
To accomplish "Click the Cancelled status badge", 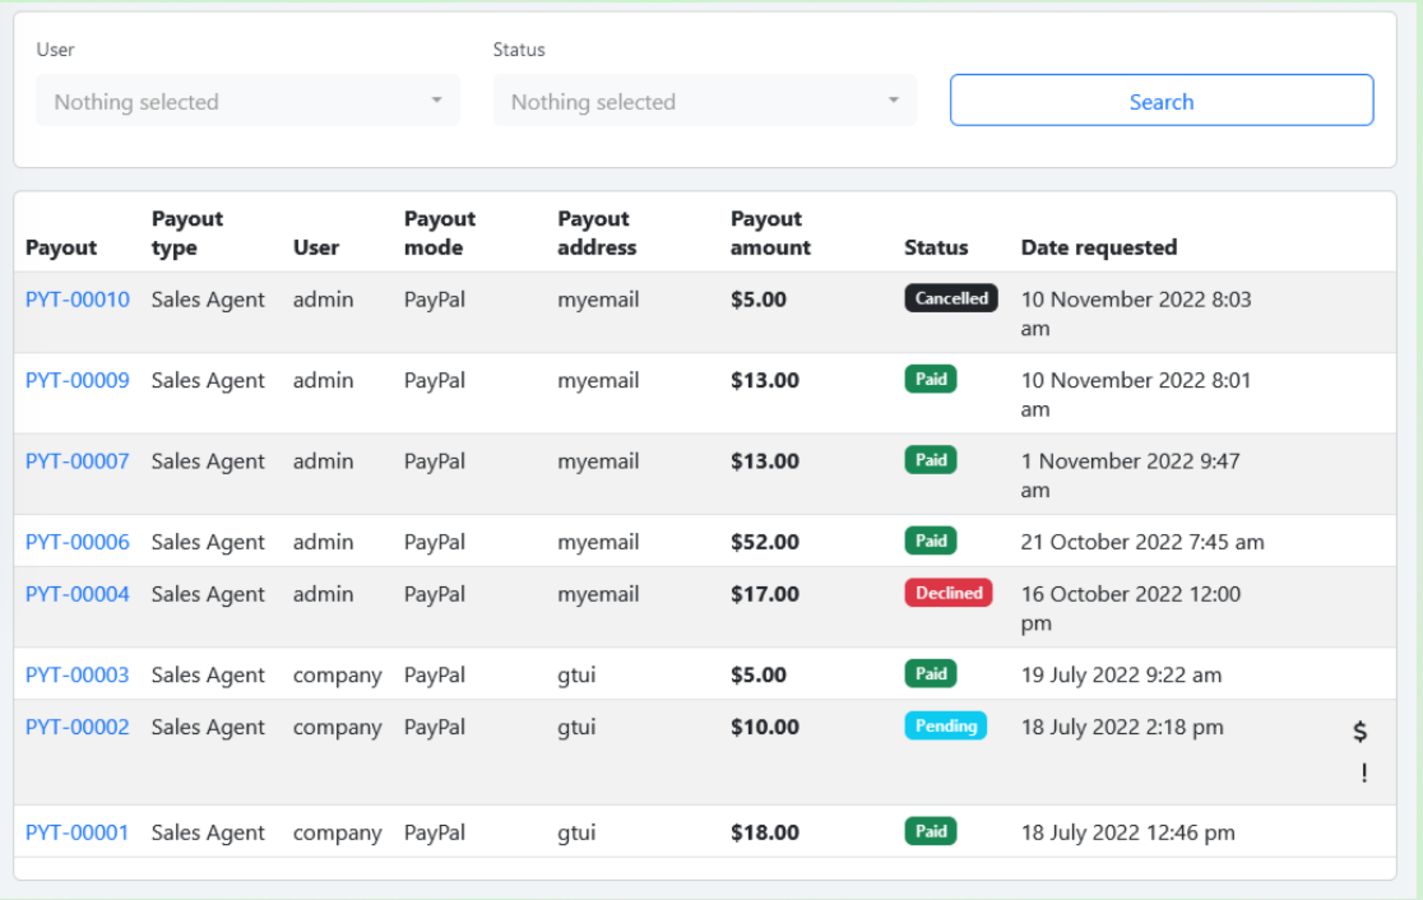I will (950, 298).
